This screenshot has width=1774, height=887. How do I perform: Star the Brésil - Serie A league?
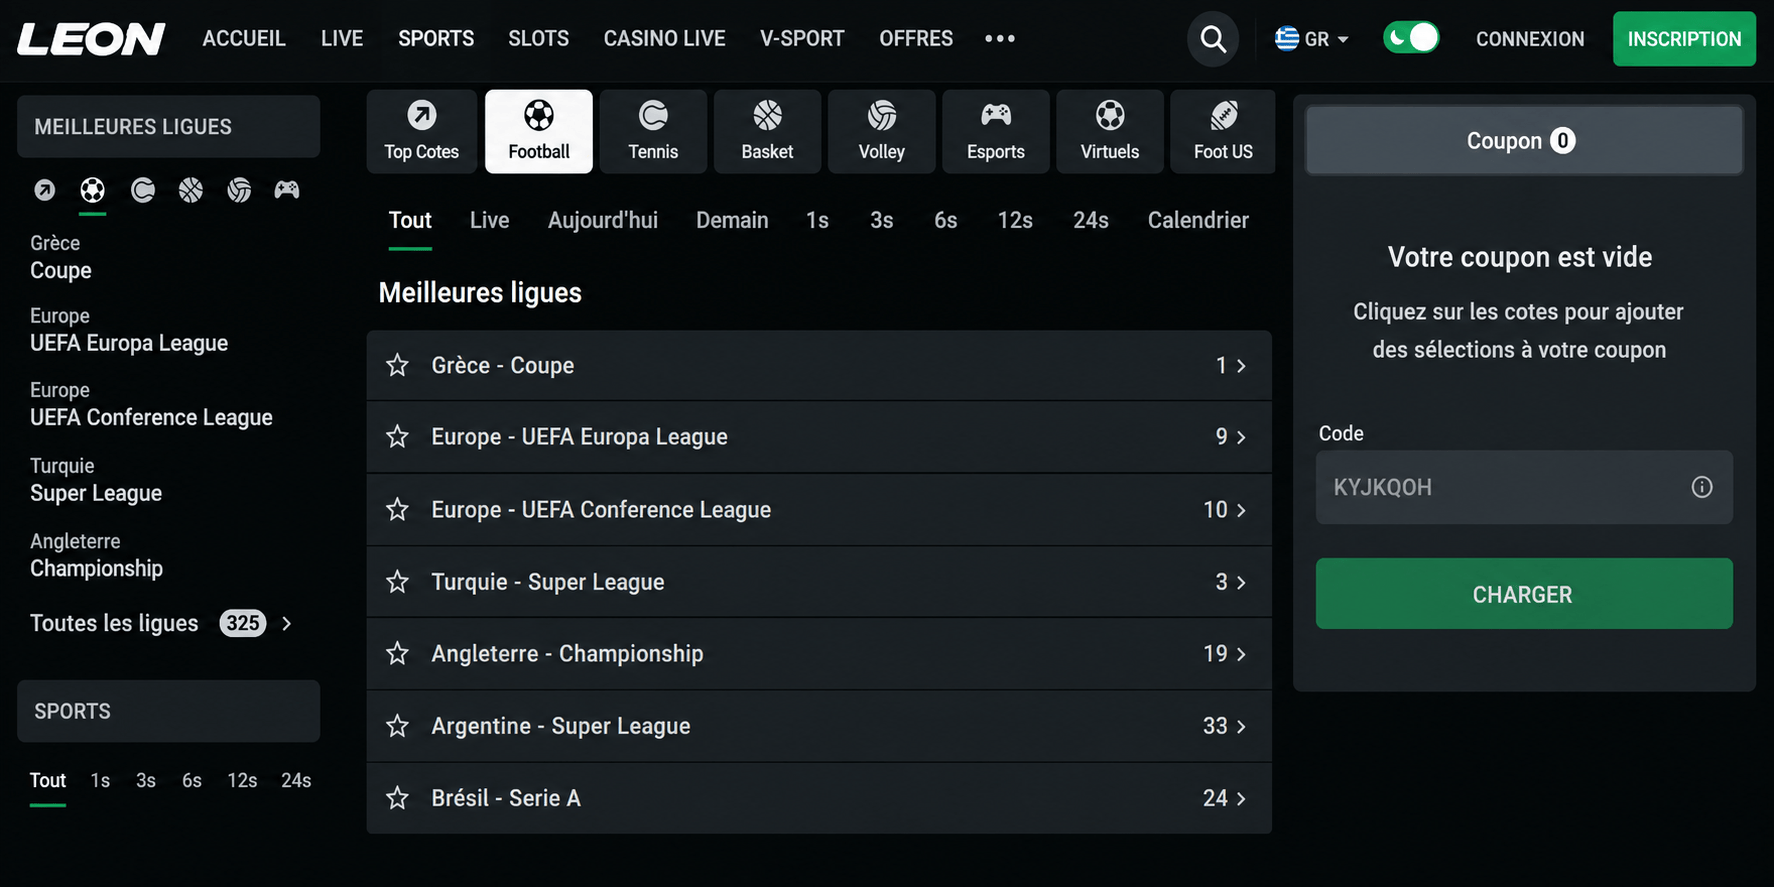[x=398, y=798]
